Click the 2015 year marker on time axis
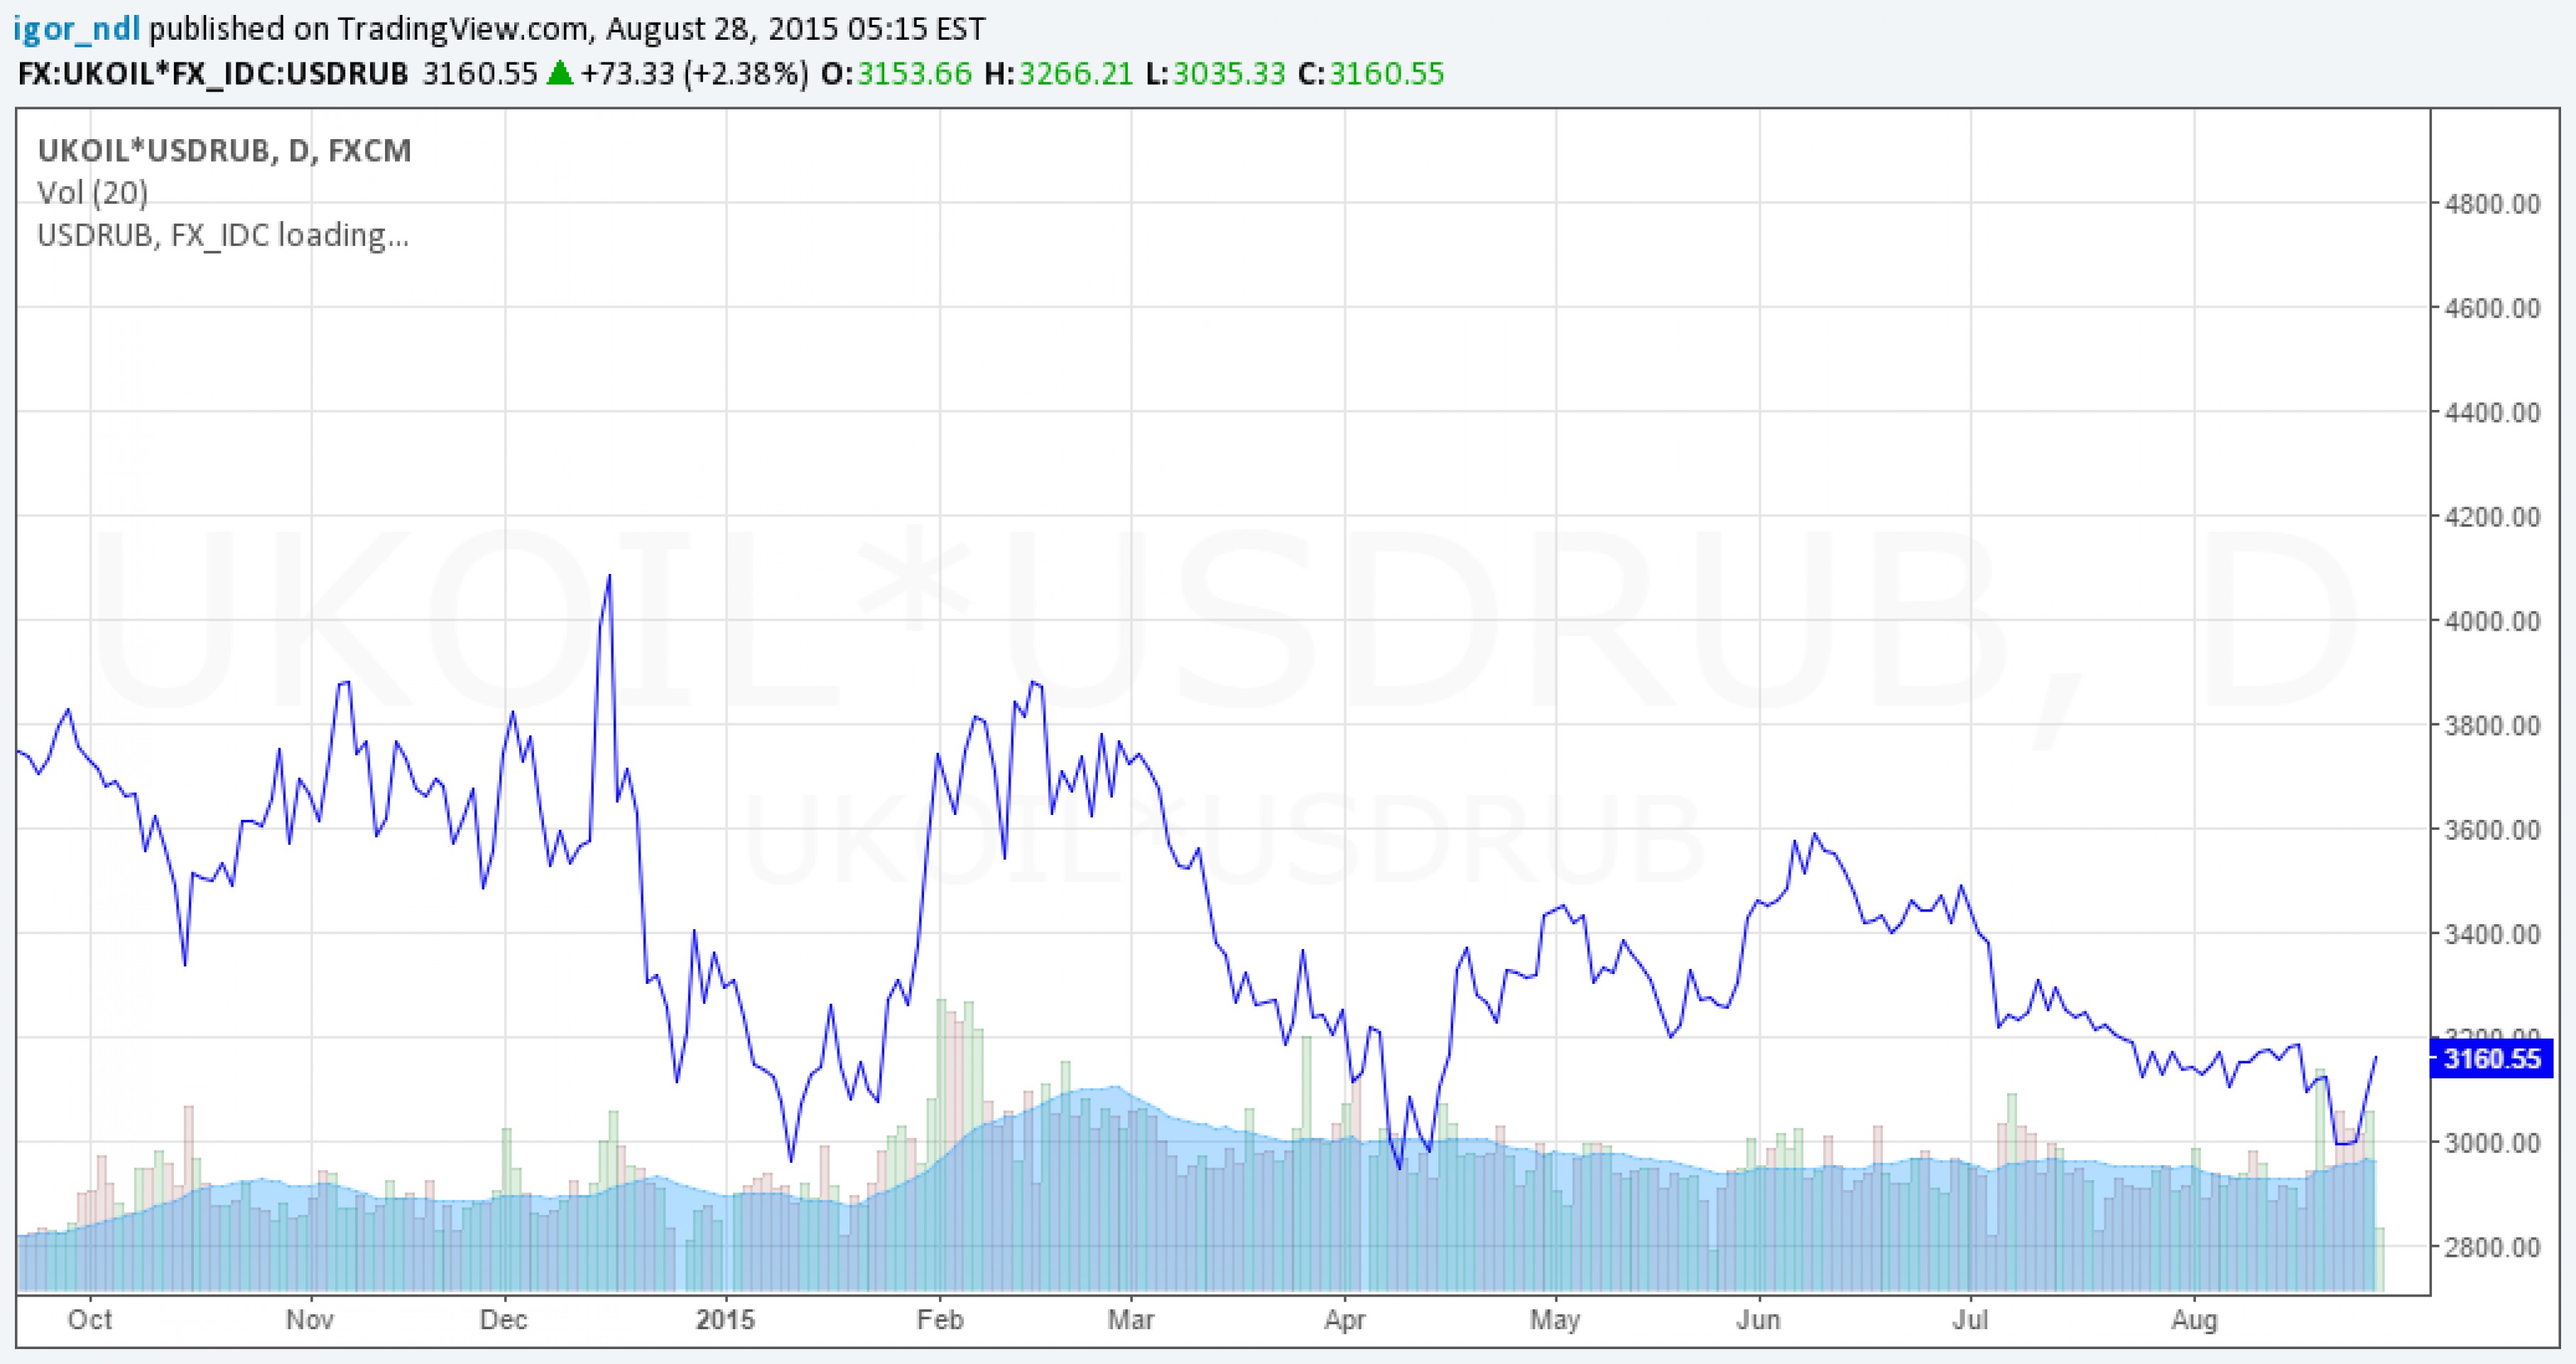Image resolution: width=2576 pixels, height=1364 pixels. 725,1320
